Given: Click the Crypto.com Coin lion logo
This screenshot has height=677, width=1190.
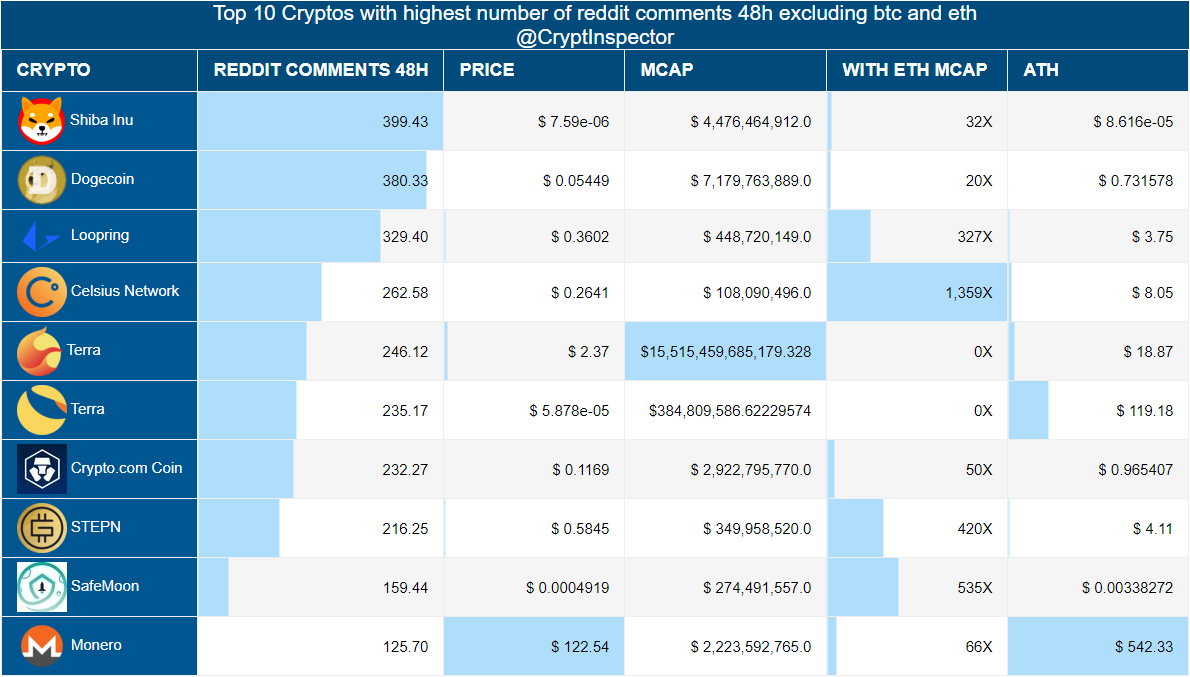Looking at the screenshot, I should pyautogui.click(x=42, y=469).
